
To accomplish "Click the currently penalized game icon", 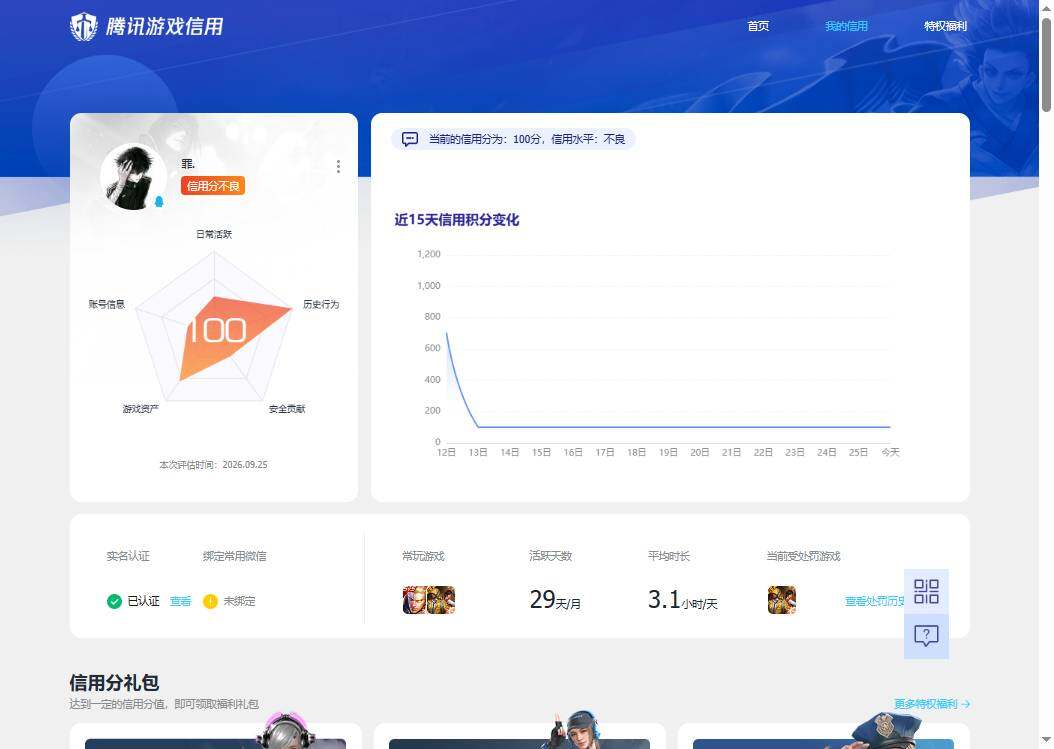I will point(782,600).
